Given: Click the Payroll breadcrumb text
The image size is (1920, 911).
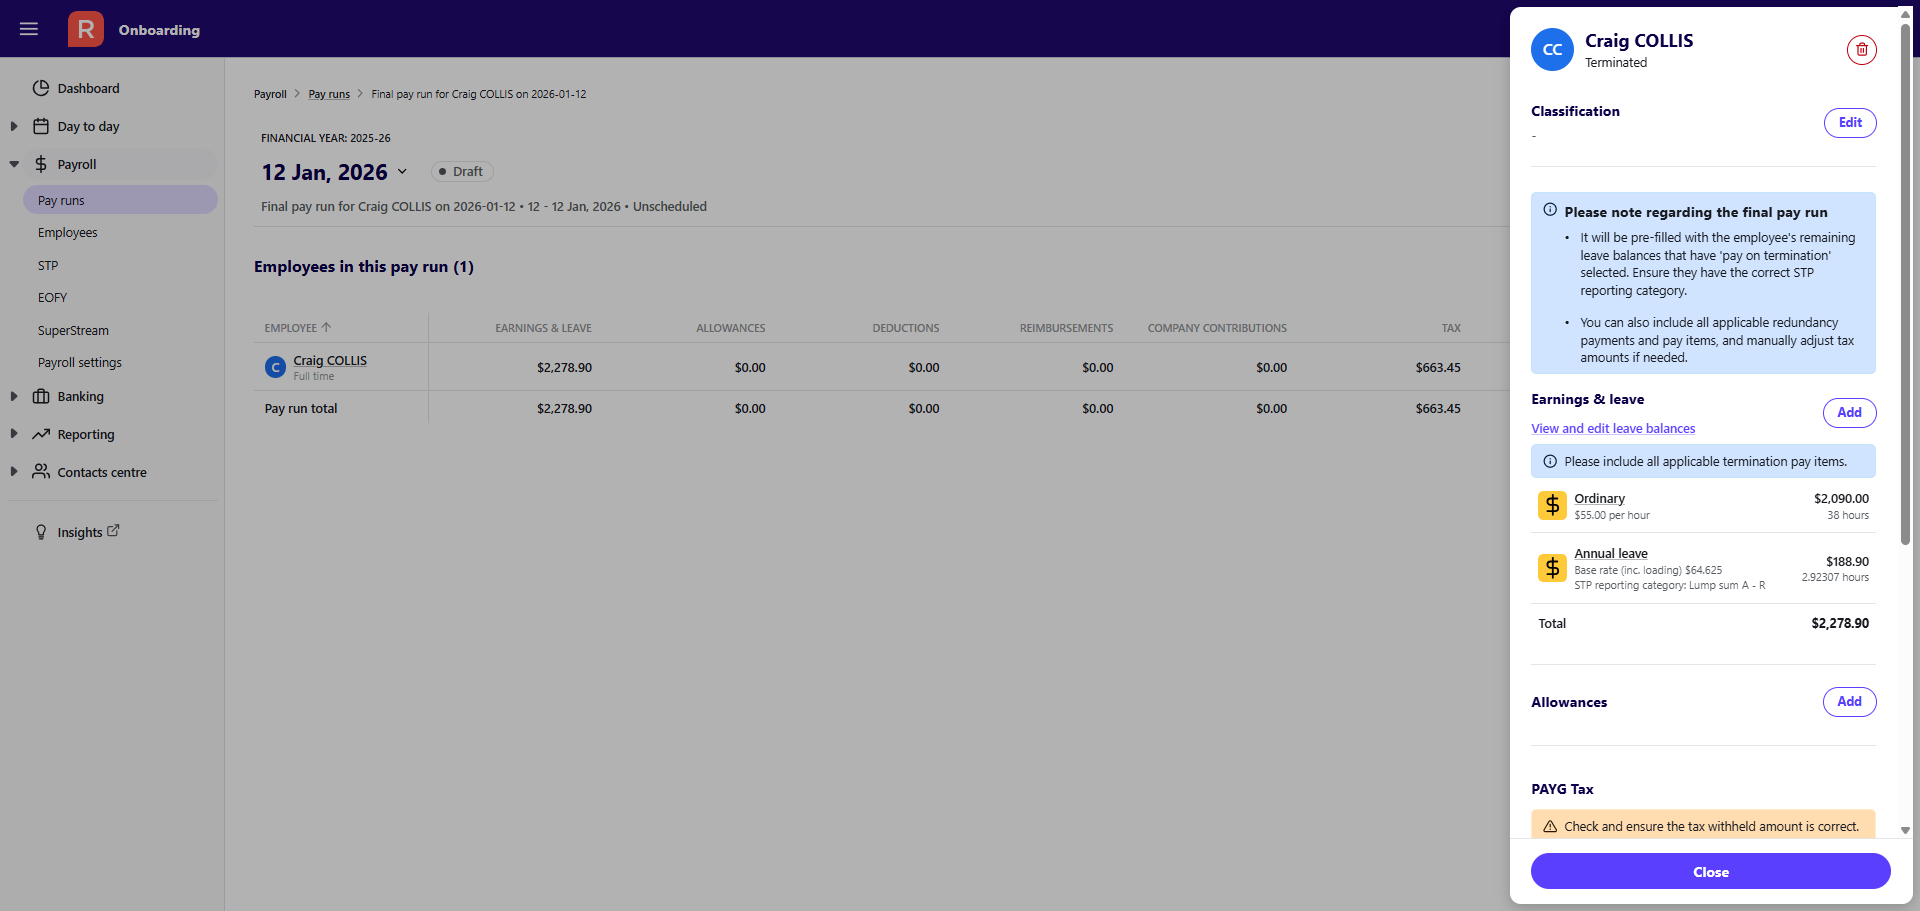Looking at the screenshot, I should click(x=270, y=94).
